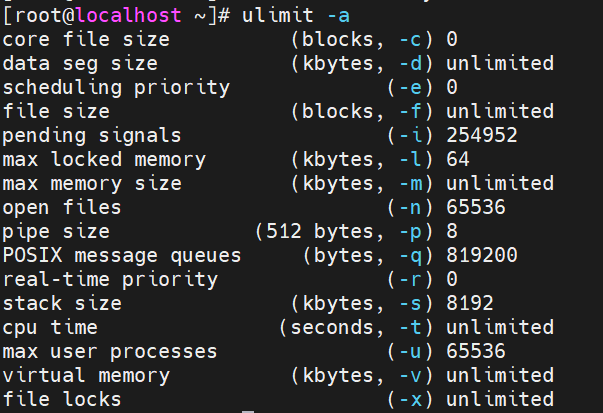603x413 pixels.
Task: Click the 'virtual memory' label
Action: click(86, 375)
